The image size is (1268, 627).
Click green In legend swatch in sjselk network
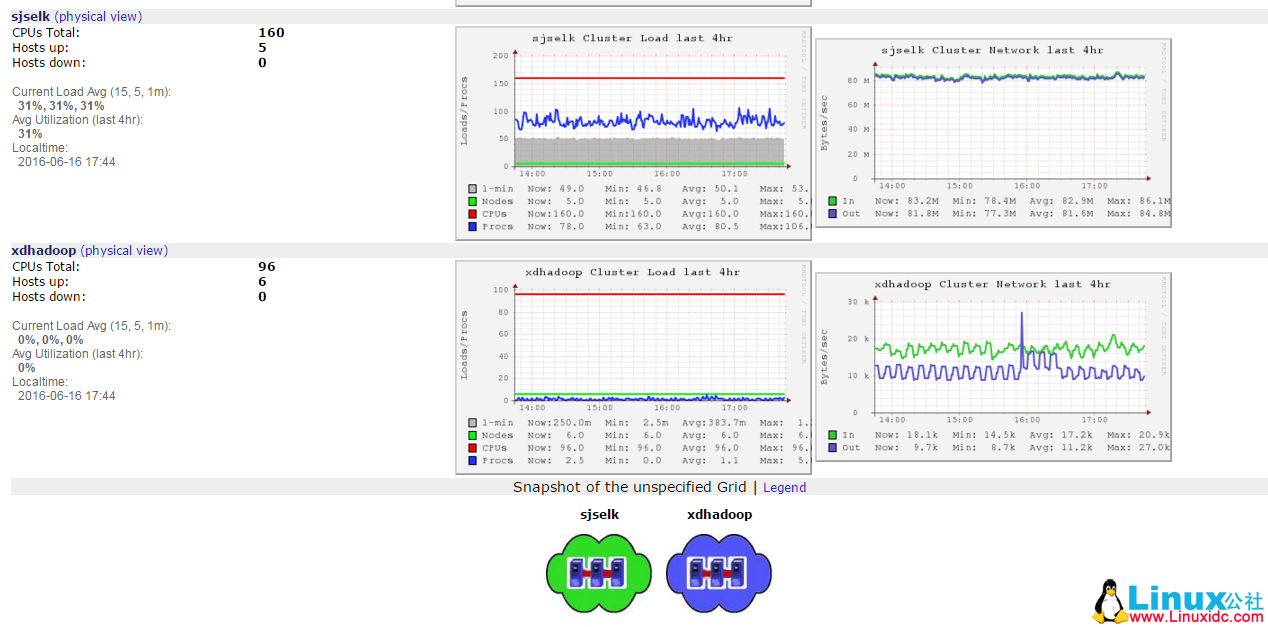click(832, 201)
